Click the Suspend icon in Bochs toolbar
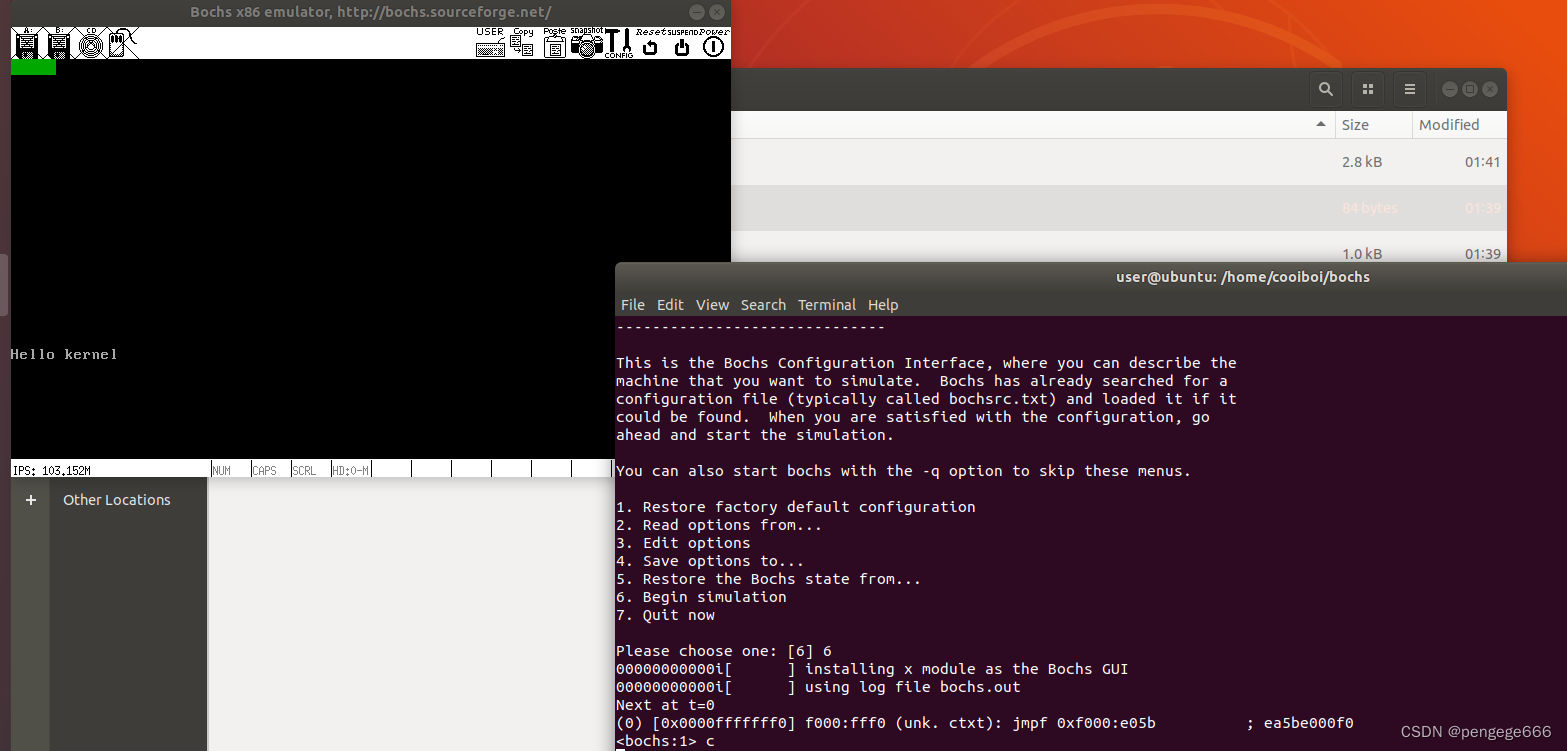Viewport: 1567px width, 751px height. click(x=682, y=43)
